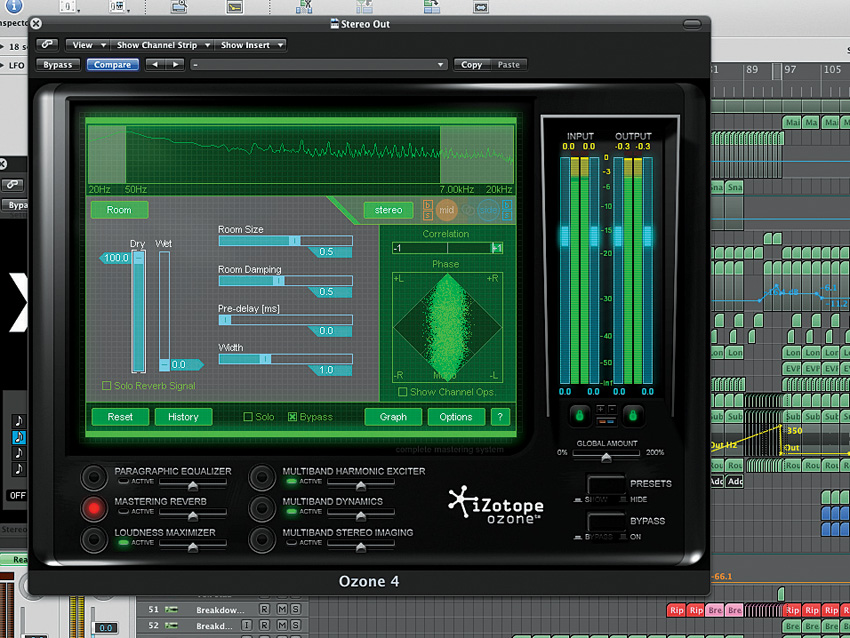850x638 pixels.
Task: Expand the Show Channel Strip dropdown
Action: [163, 45]
